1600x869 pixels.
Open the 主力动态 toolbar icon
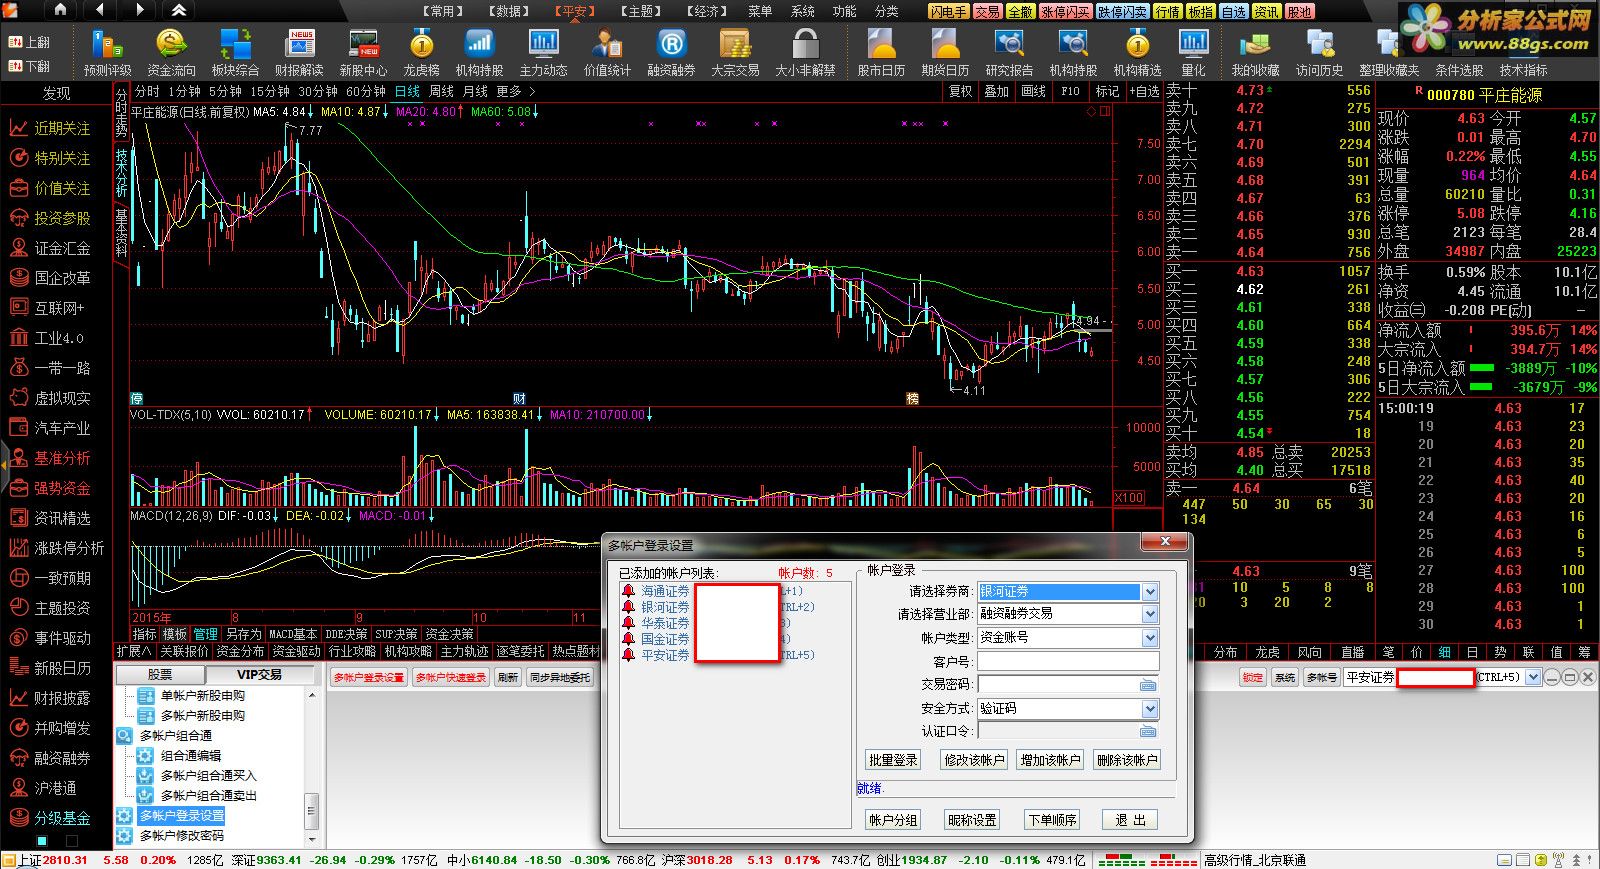coord(543,52)
